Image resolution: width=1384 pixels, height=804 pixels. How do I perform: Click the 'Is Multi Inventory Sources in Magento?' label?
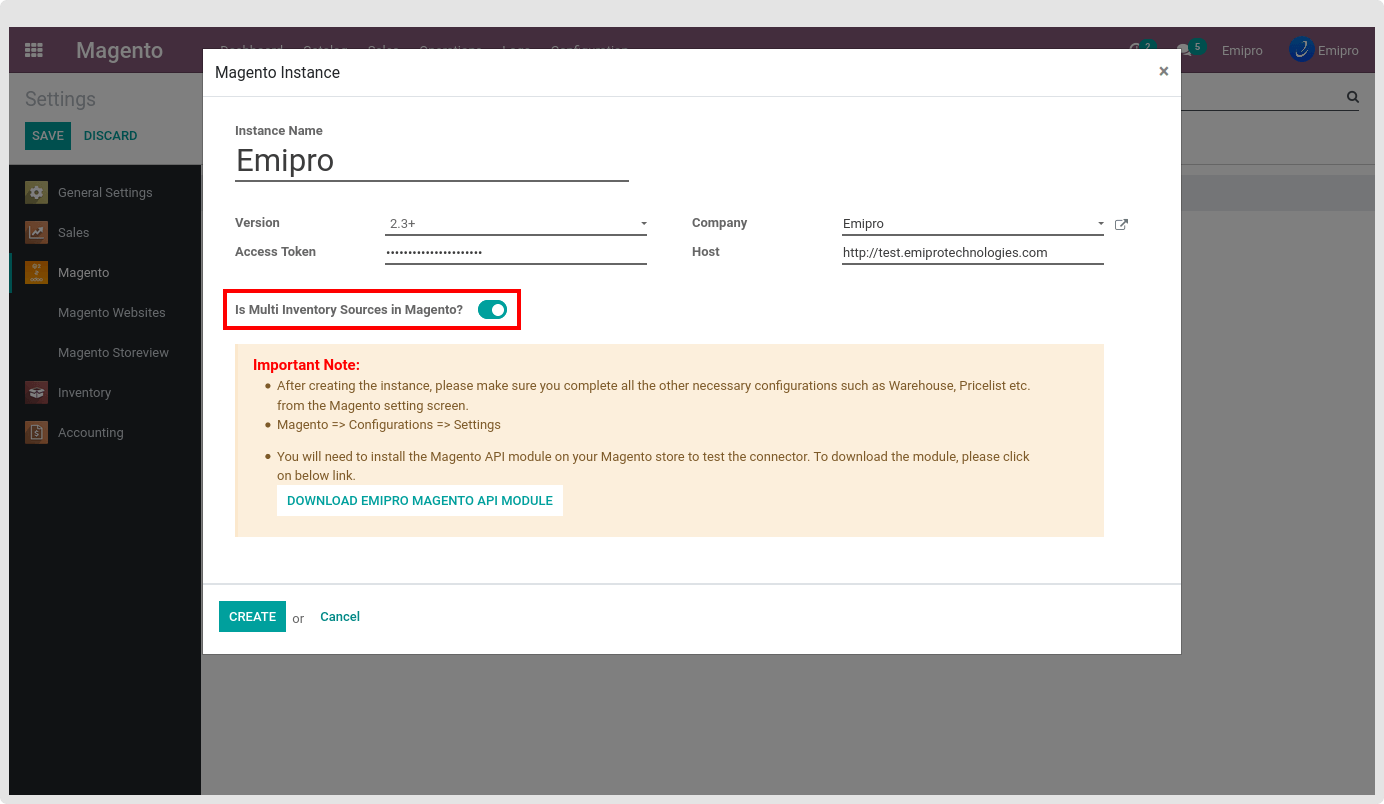pyautogui.click(x=349, y=310)
